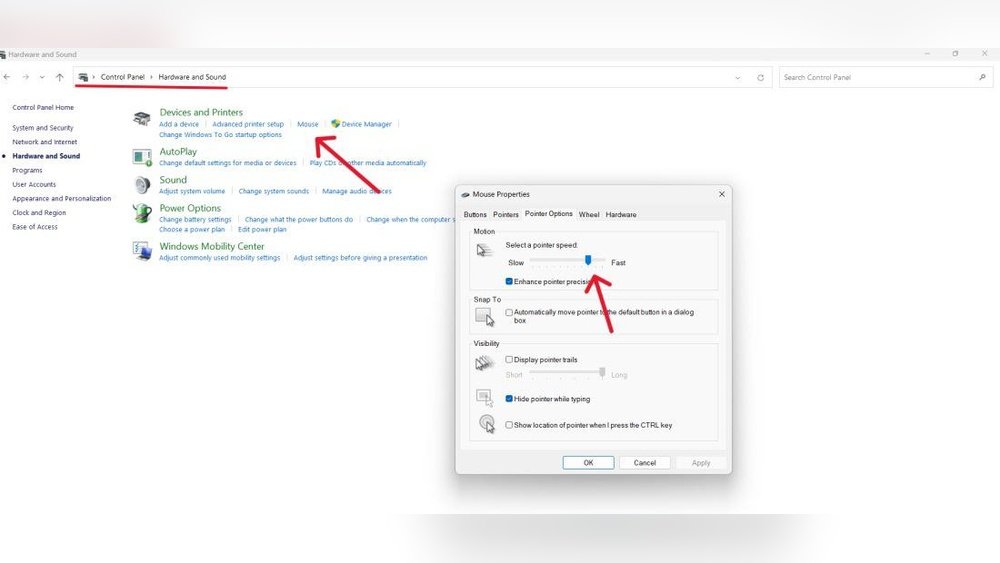Click the Devices and Printers icon
The width and height of the screenshot is (1000, 563).
(x=143, y=119)
